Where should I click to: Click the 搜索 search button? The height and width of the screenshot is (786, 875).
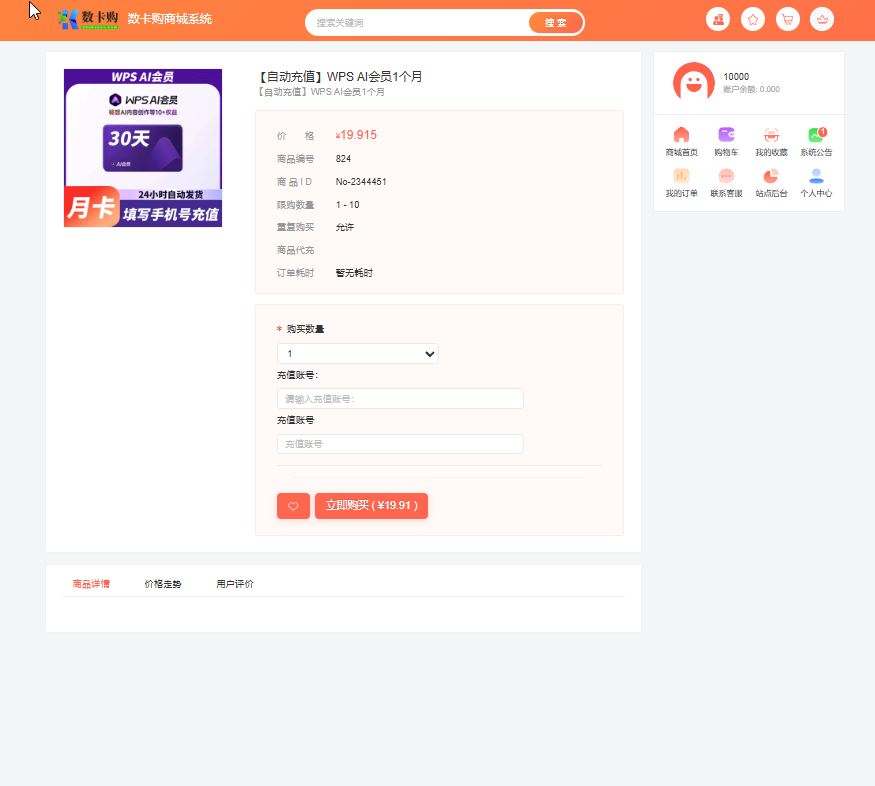click(x=556, y=23)
